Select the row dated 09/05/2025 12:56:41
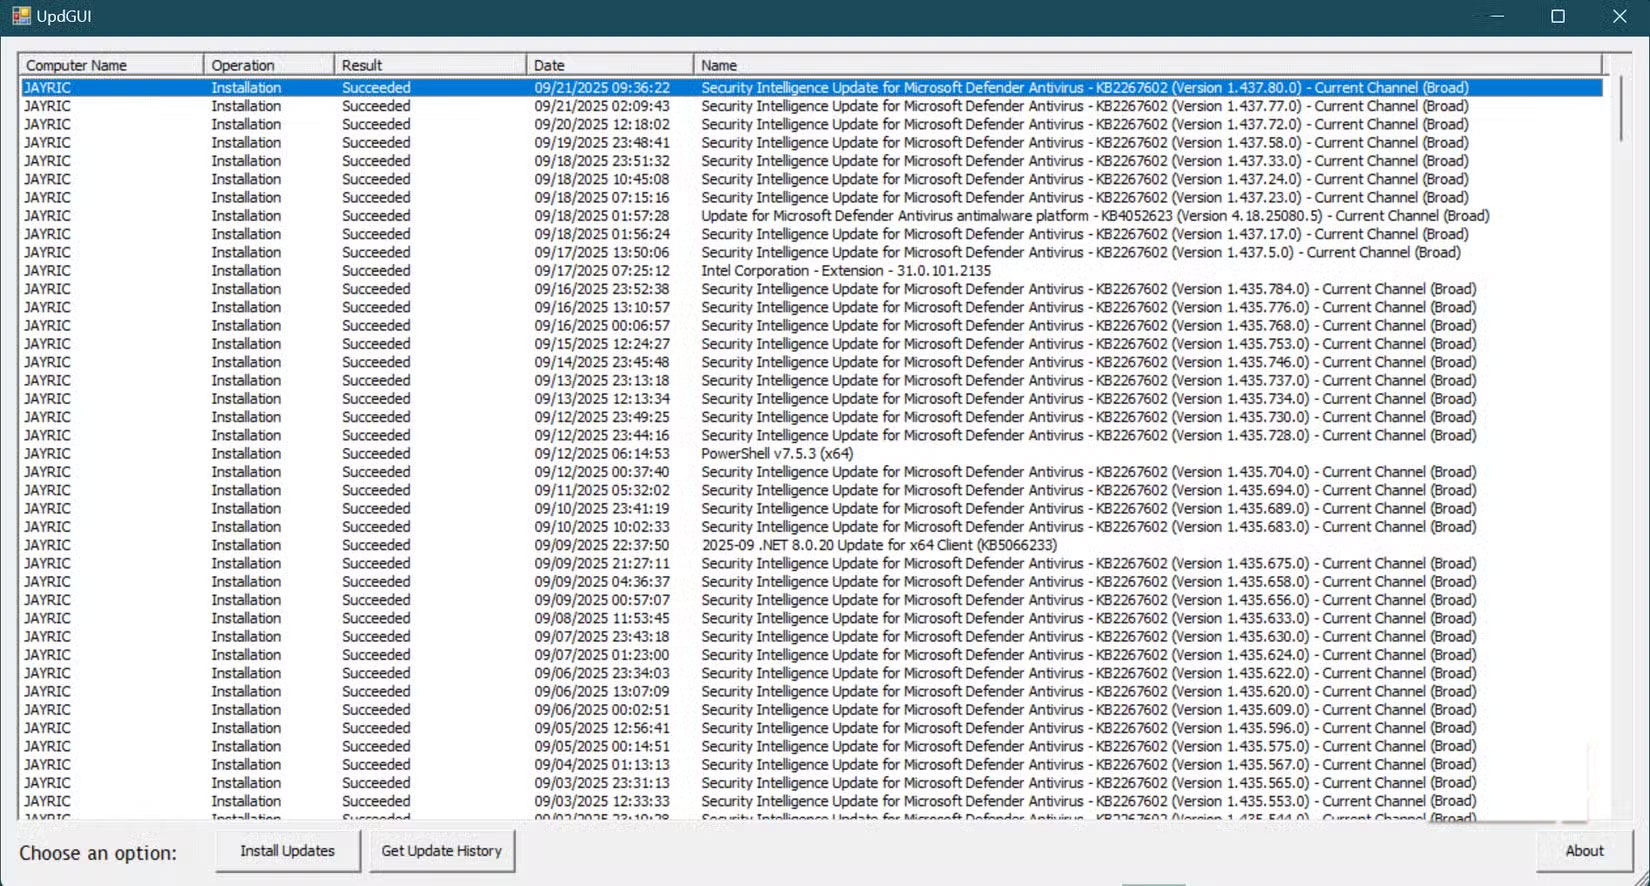The height and width of the screenshot is (886, 1650). pyautogui.click(x=811, y=728)
